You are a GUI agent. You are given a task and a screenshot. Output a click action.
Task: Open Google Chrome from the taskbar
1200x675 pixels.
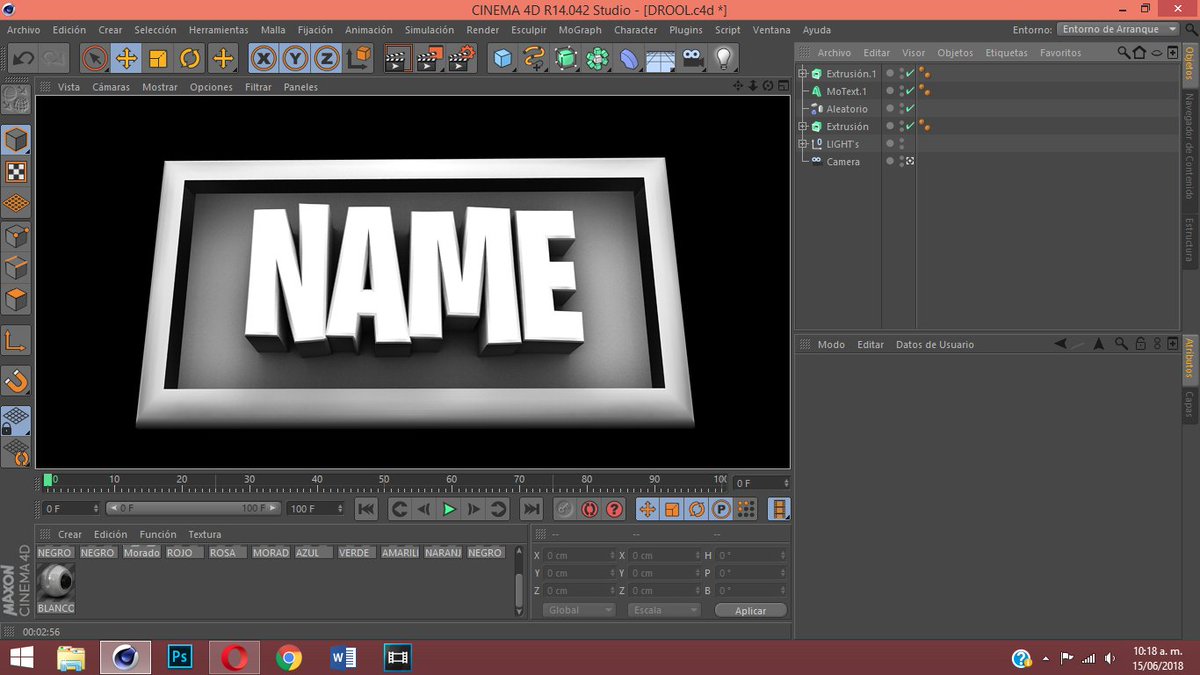tap(289, 657)
